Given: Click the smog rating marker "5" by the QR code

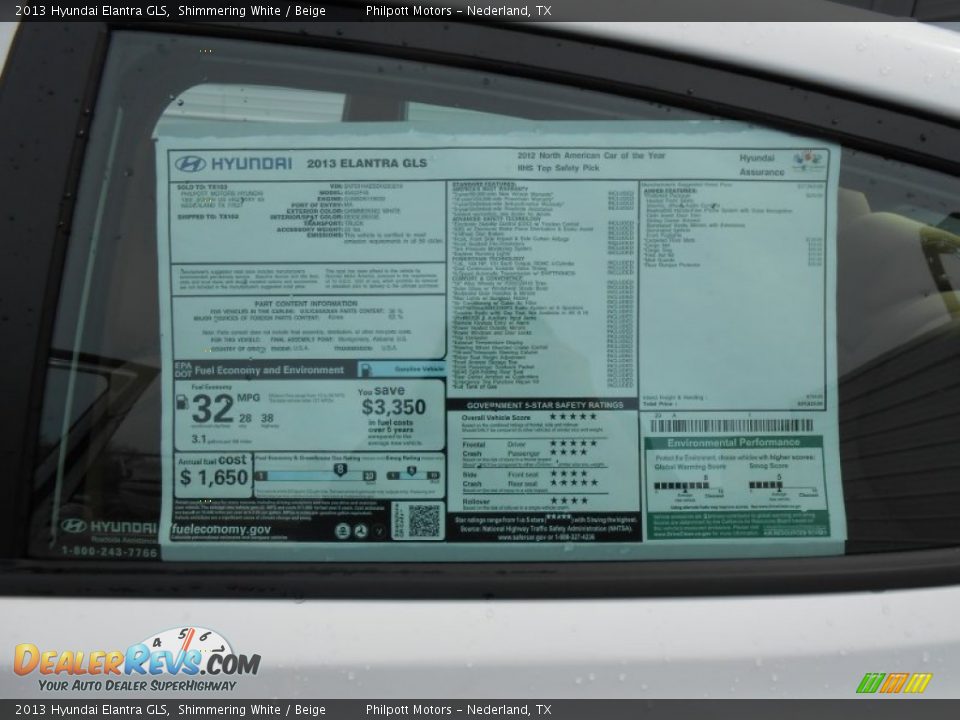Looking at the screenshot, I should pyautogui.click(x=411, y=471).
